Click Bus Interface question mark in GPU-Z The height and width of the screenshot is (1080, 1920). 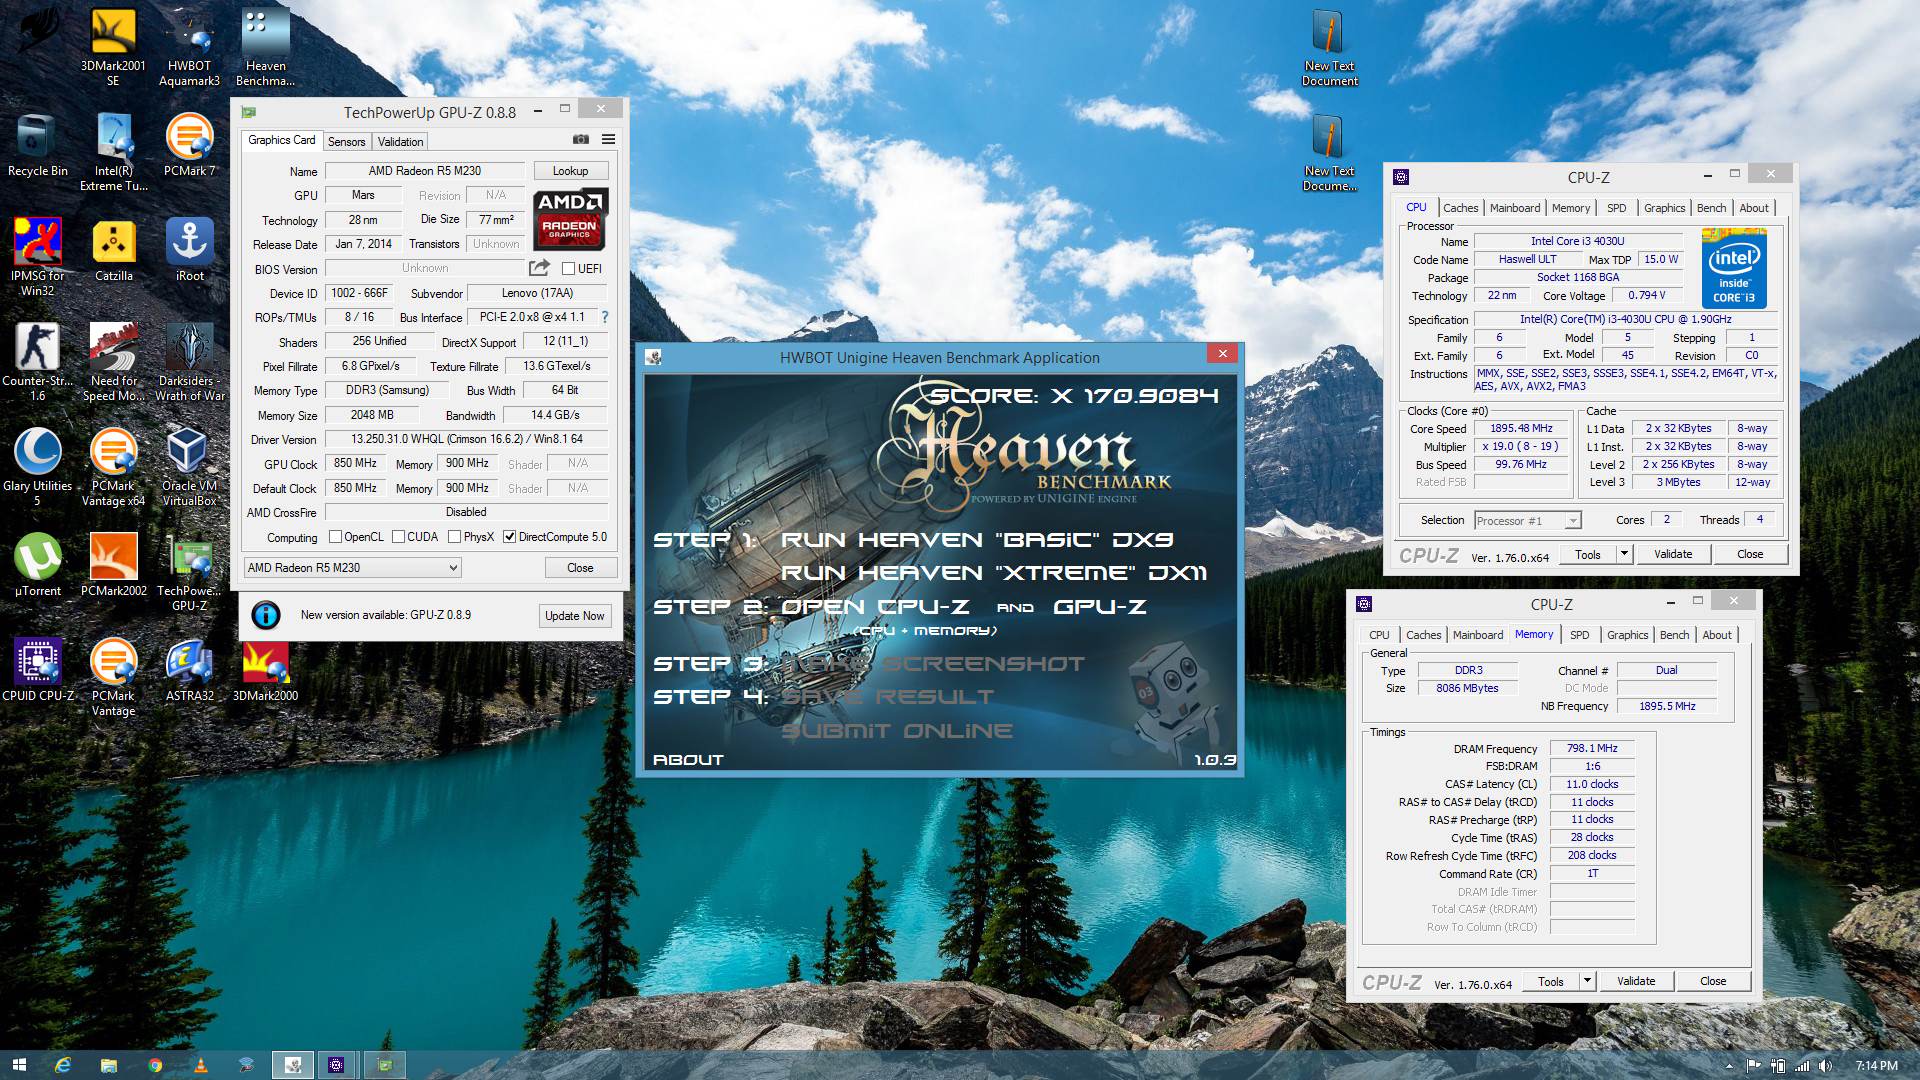604,317
